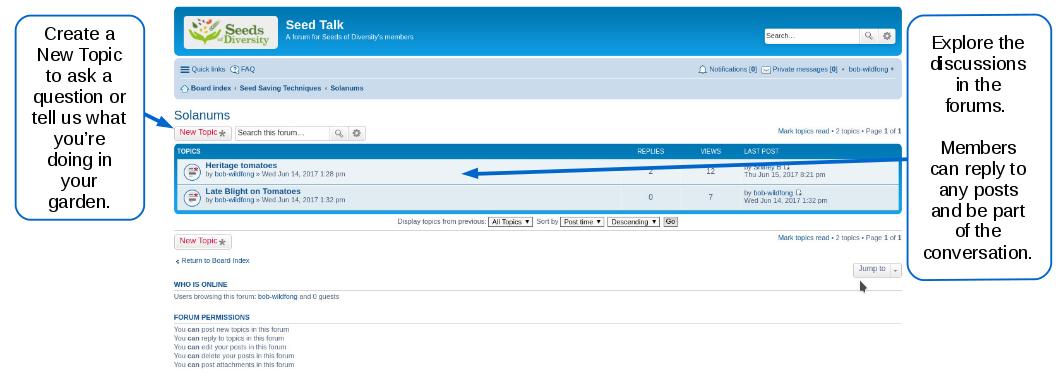Click bob-wildfong author under Late Blight topic

coord(235,200)
